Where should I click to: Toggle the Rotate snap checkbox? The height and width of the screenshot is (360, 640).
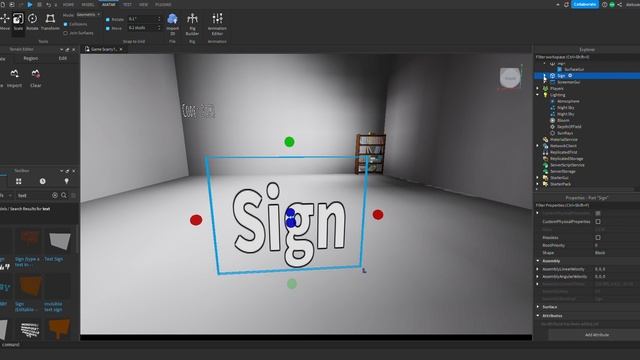point(108,19)
